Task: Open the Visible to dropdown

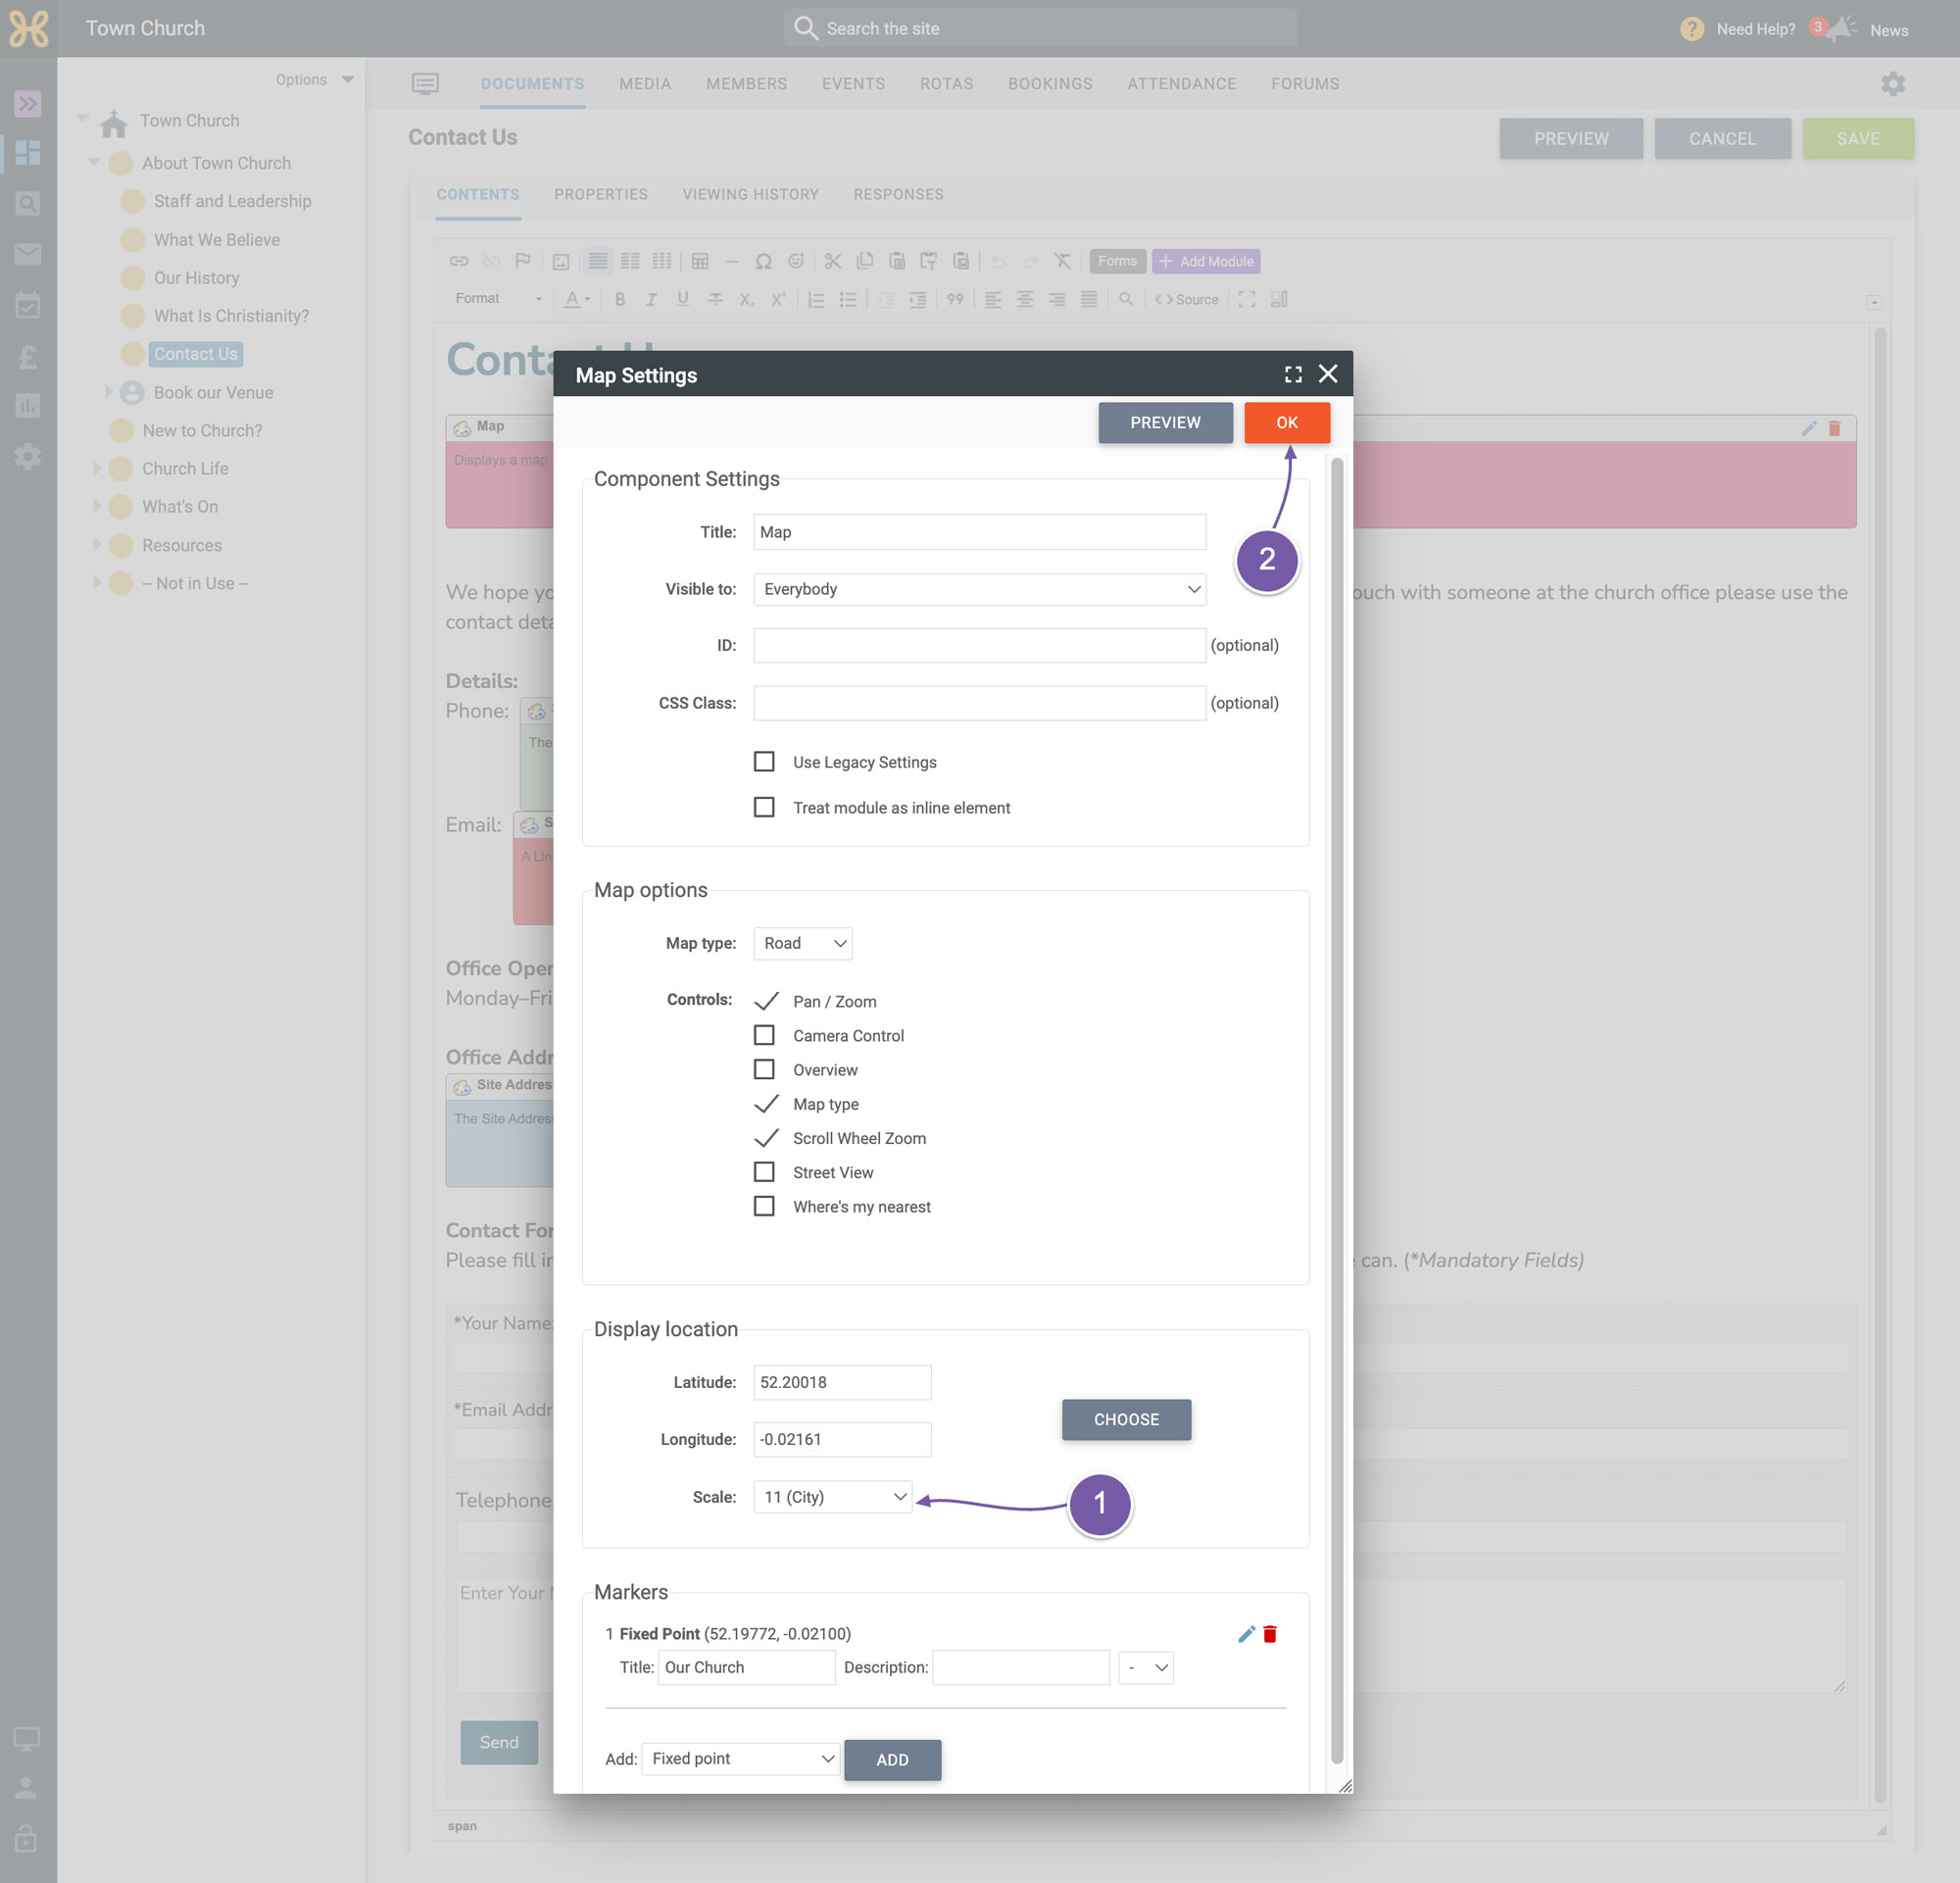Action: pos(980,589)
